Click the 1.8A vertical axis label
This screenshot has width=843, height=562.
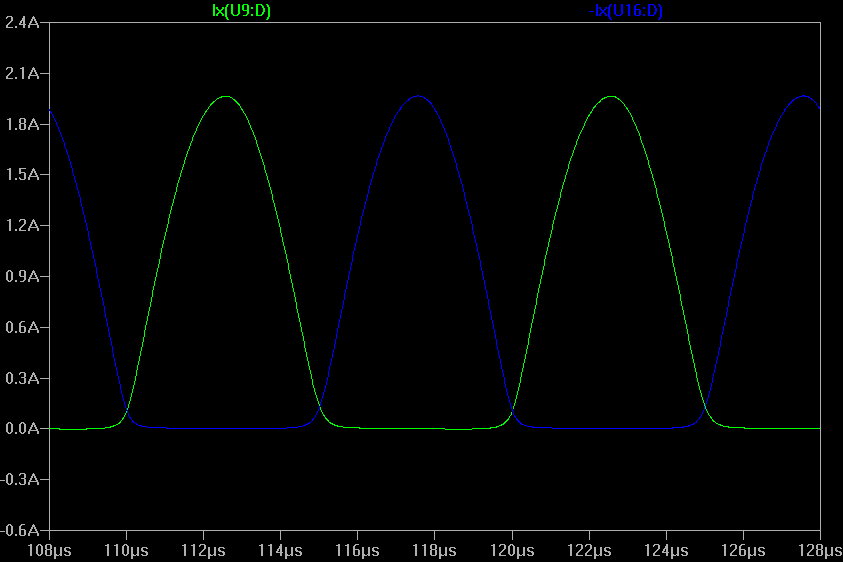tap(22, 124)
